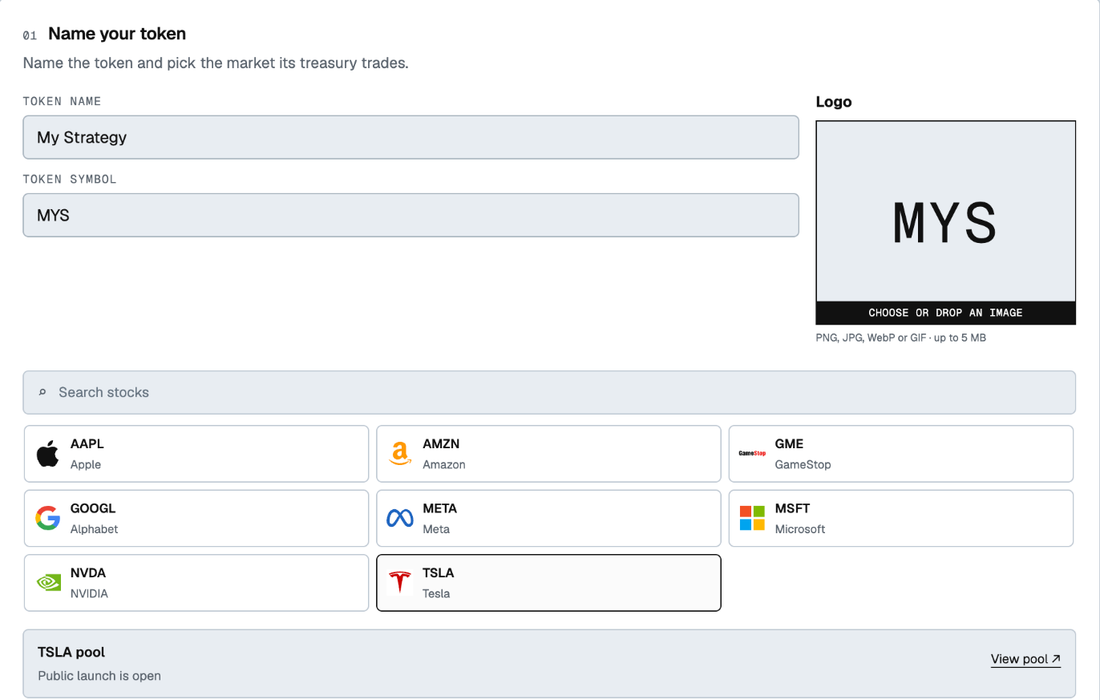Click Choose or Drop an Image button
Image resolution: width=1100 pixels, height=700 pixels.
pos(946,313)
